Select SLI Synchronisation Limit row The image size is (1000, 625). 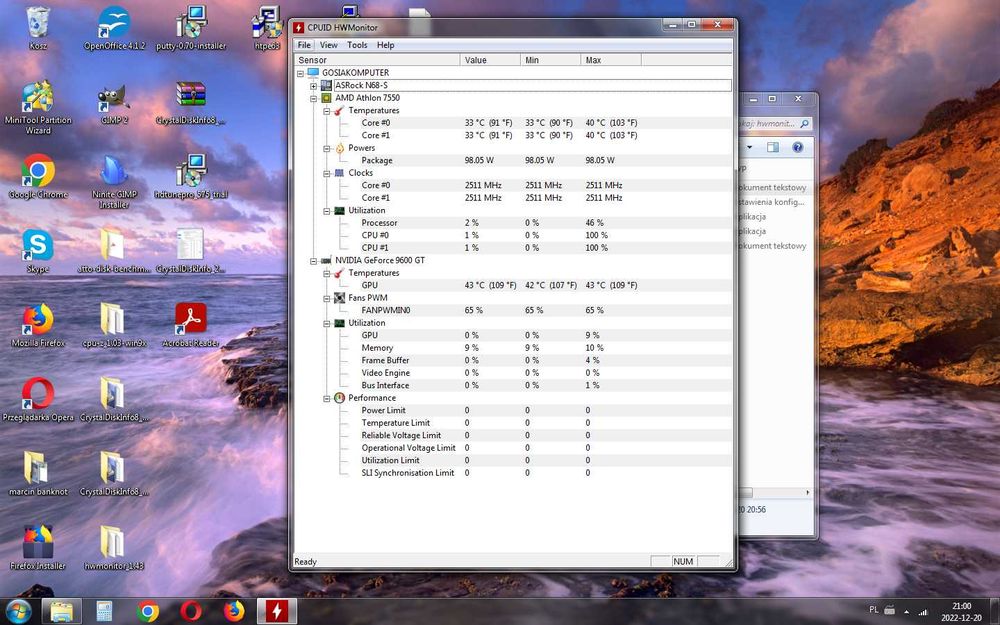click(513, 473)
